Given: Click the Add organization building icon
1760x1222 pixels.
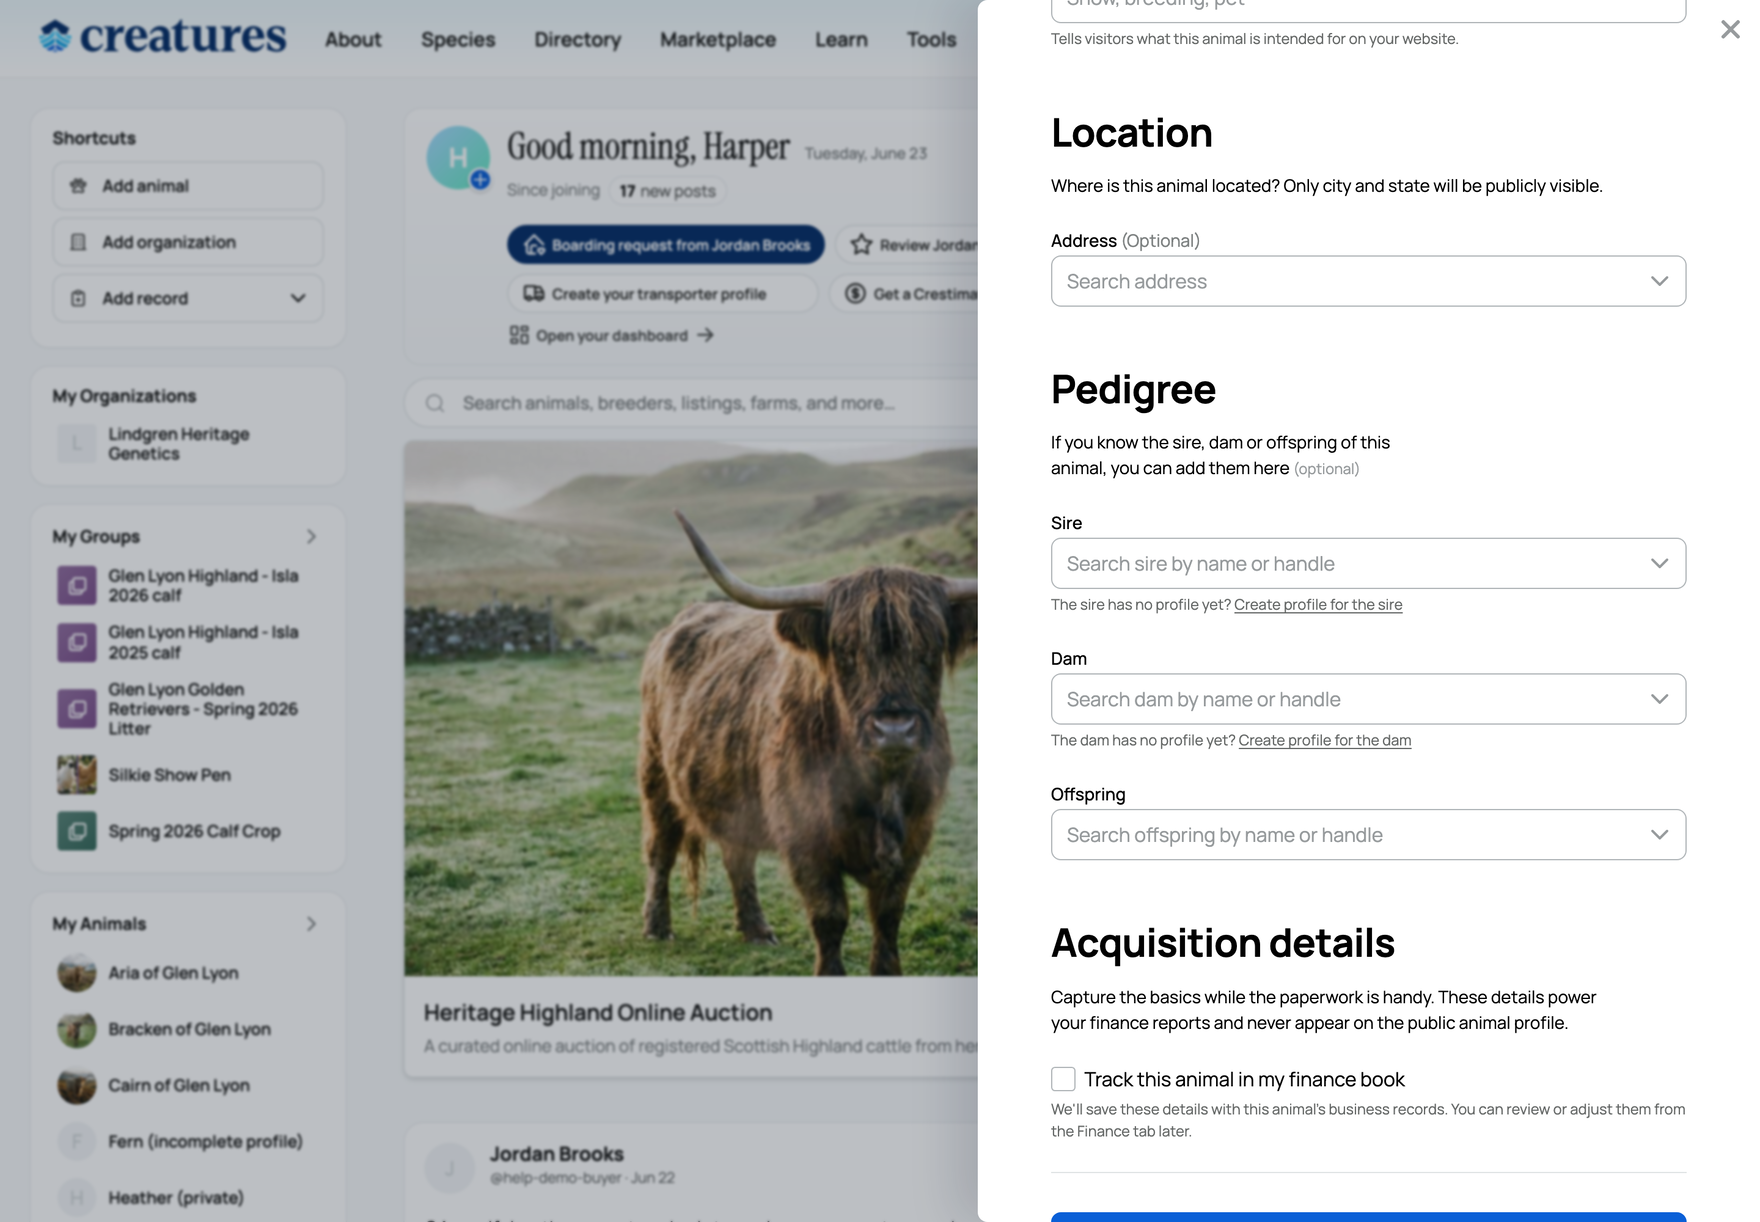Looking at the screenshot, I should point(78,242).
